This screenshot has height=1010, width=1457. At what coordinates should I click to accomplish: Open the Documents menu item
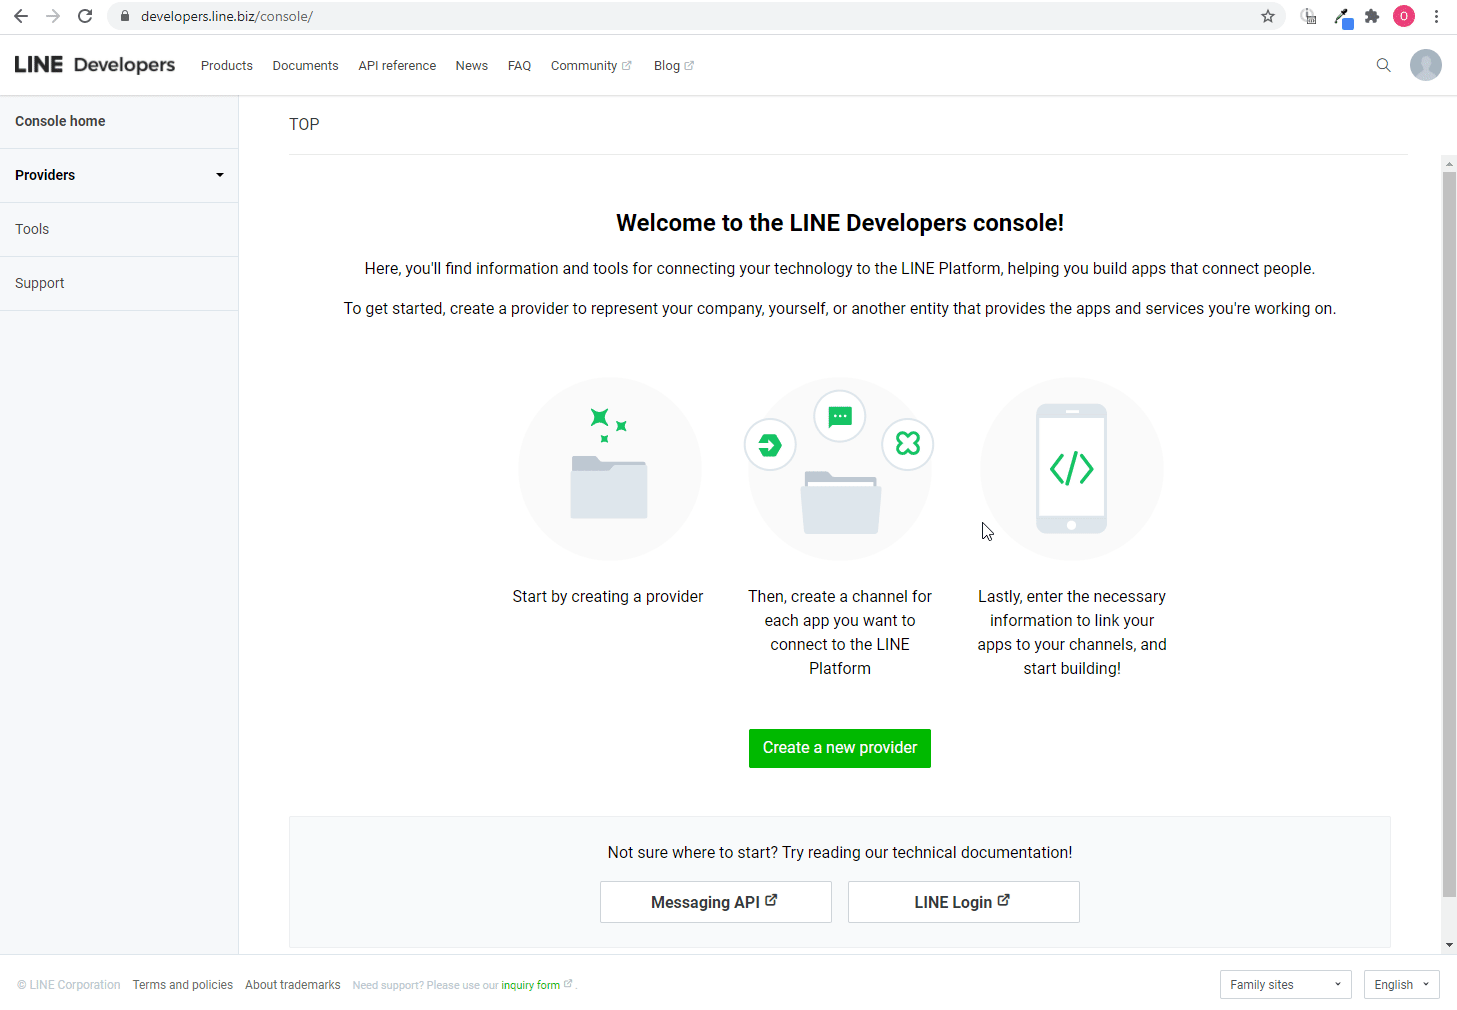click(x=305, y=66)
